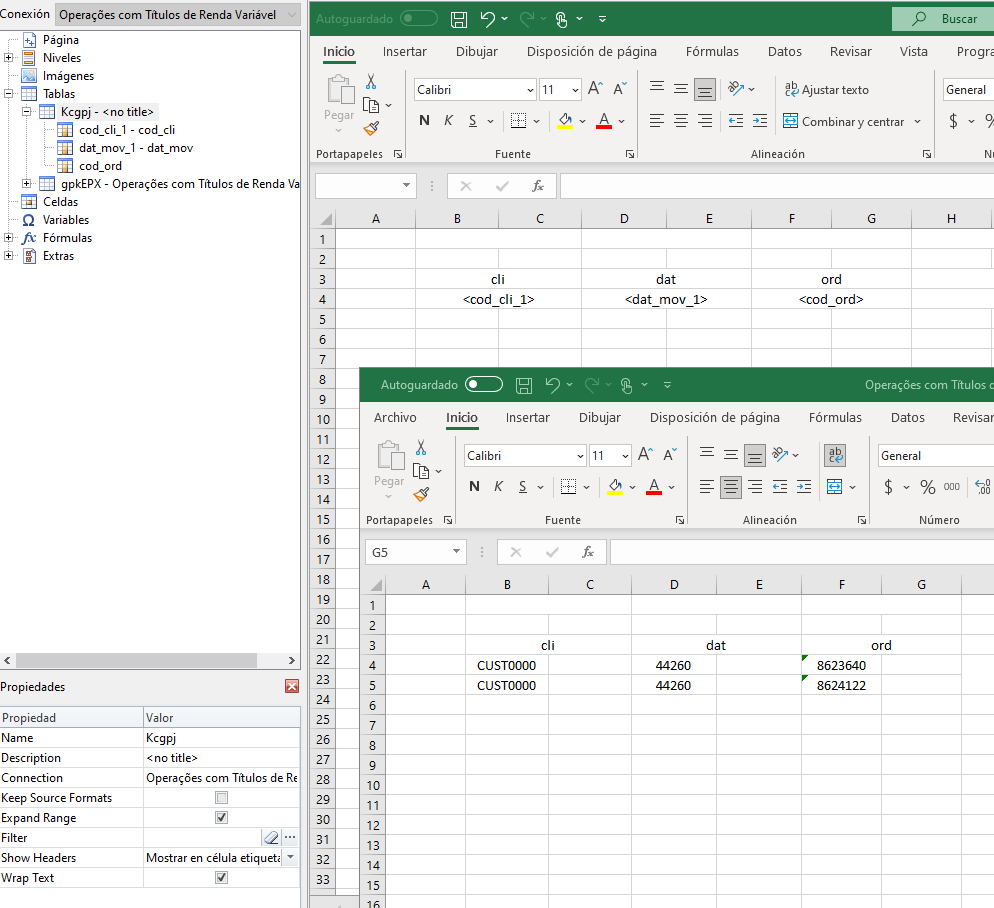Screen dimensions: 994x908
Task: Open the Archivo tab
Action: tap(395, 418)
